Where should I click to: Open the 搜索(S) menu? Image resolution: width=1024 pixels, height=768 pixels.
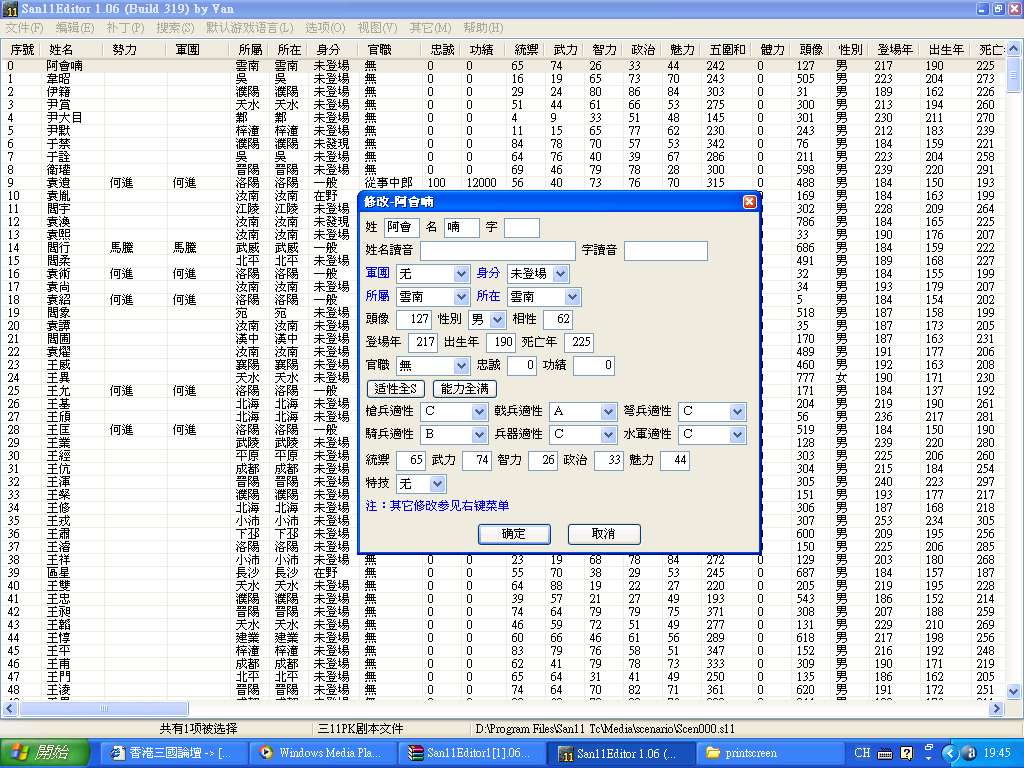[177, 28]
